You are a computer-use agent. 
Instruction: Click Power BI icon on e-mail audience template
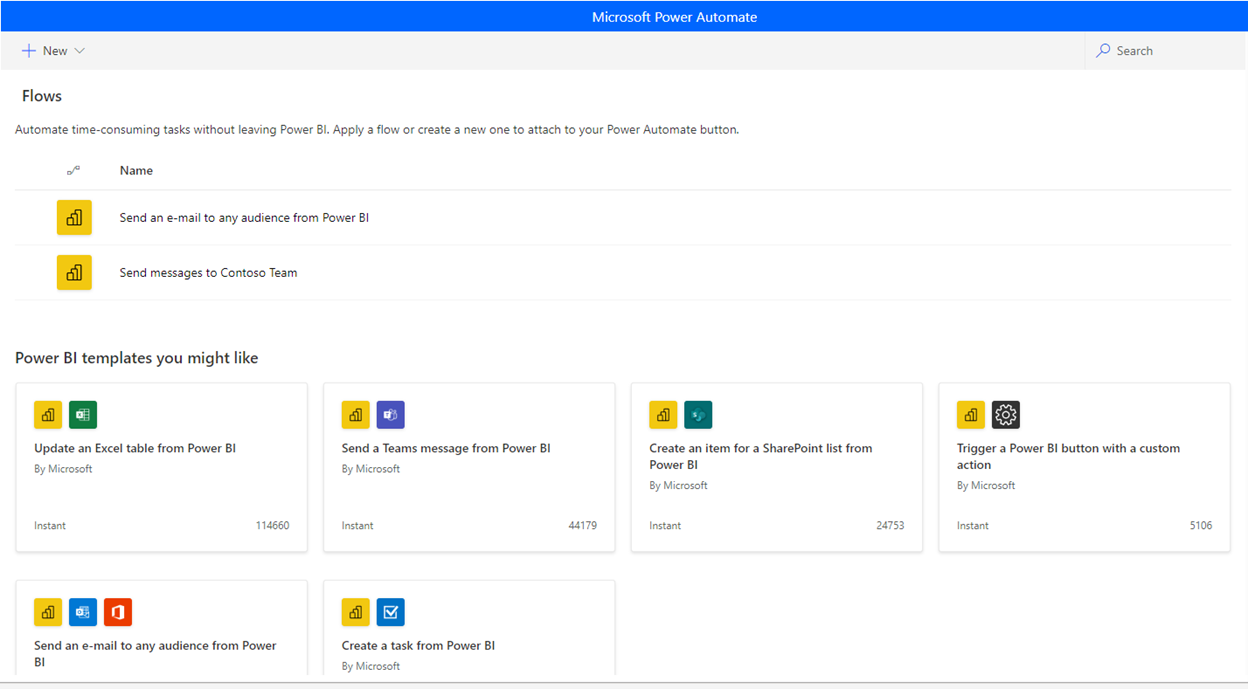(x=48, y=612)
